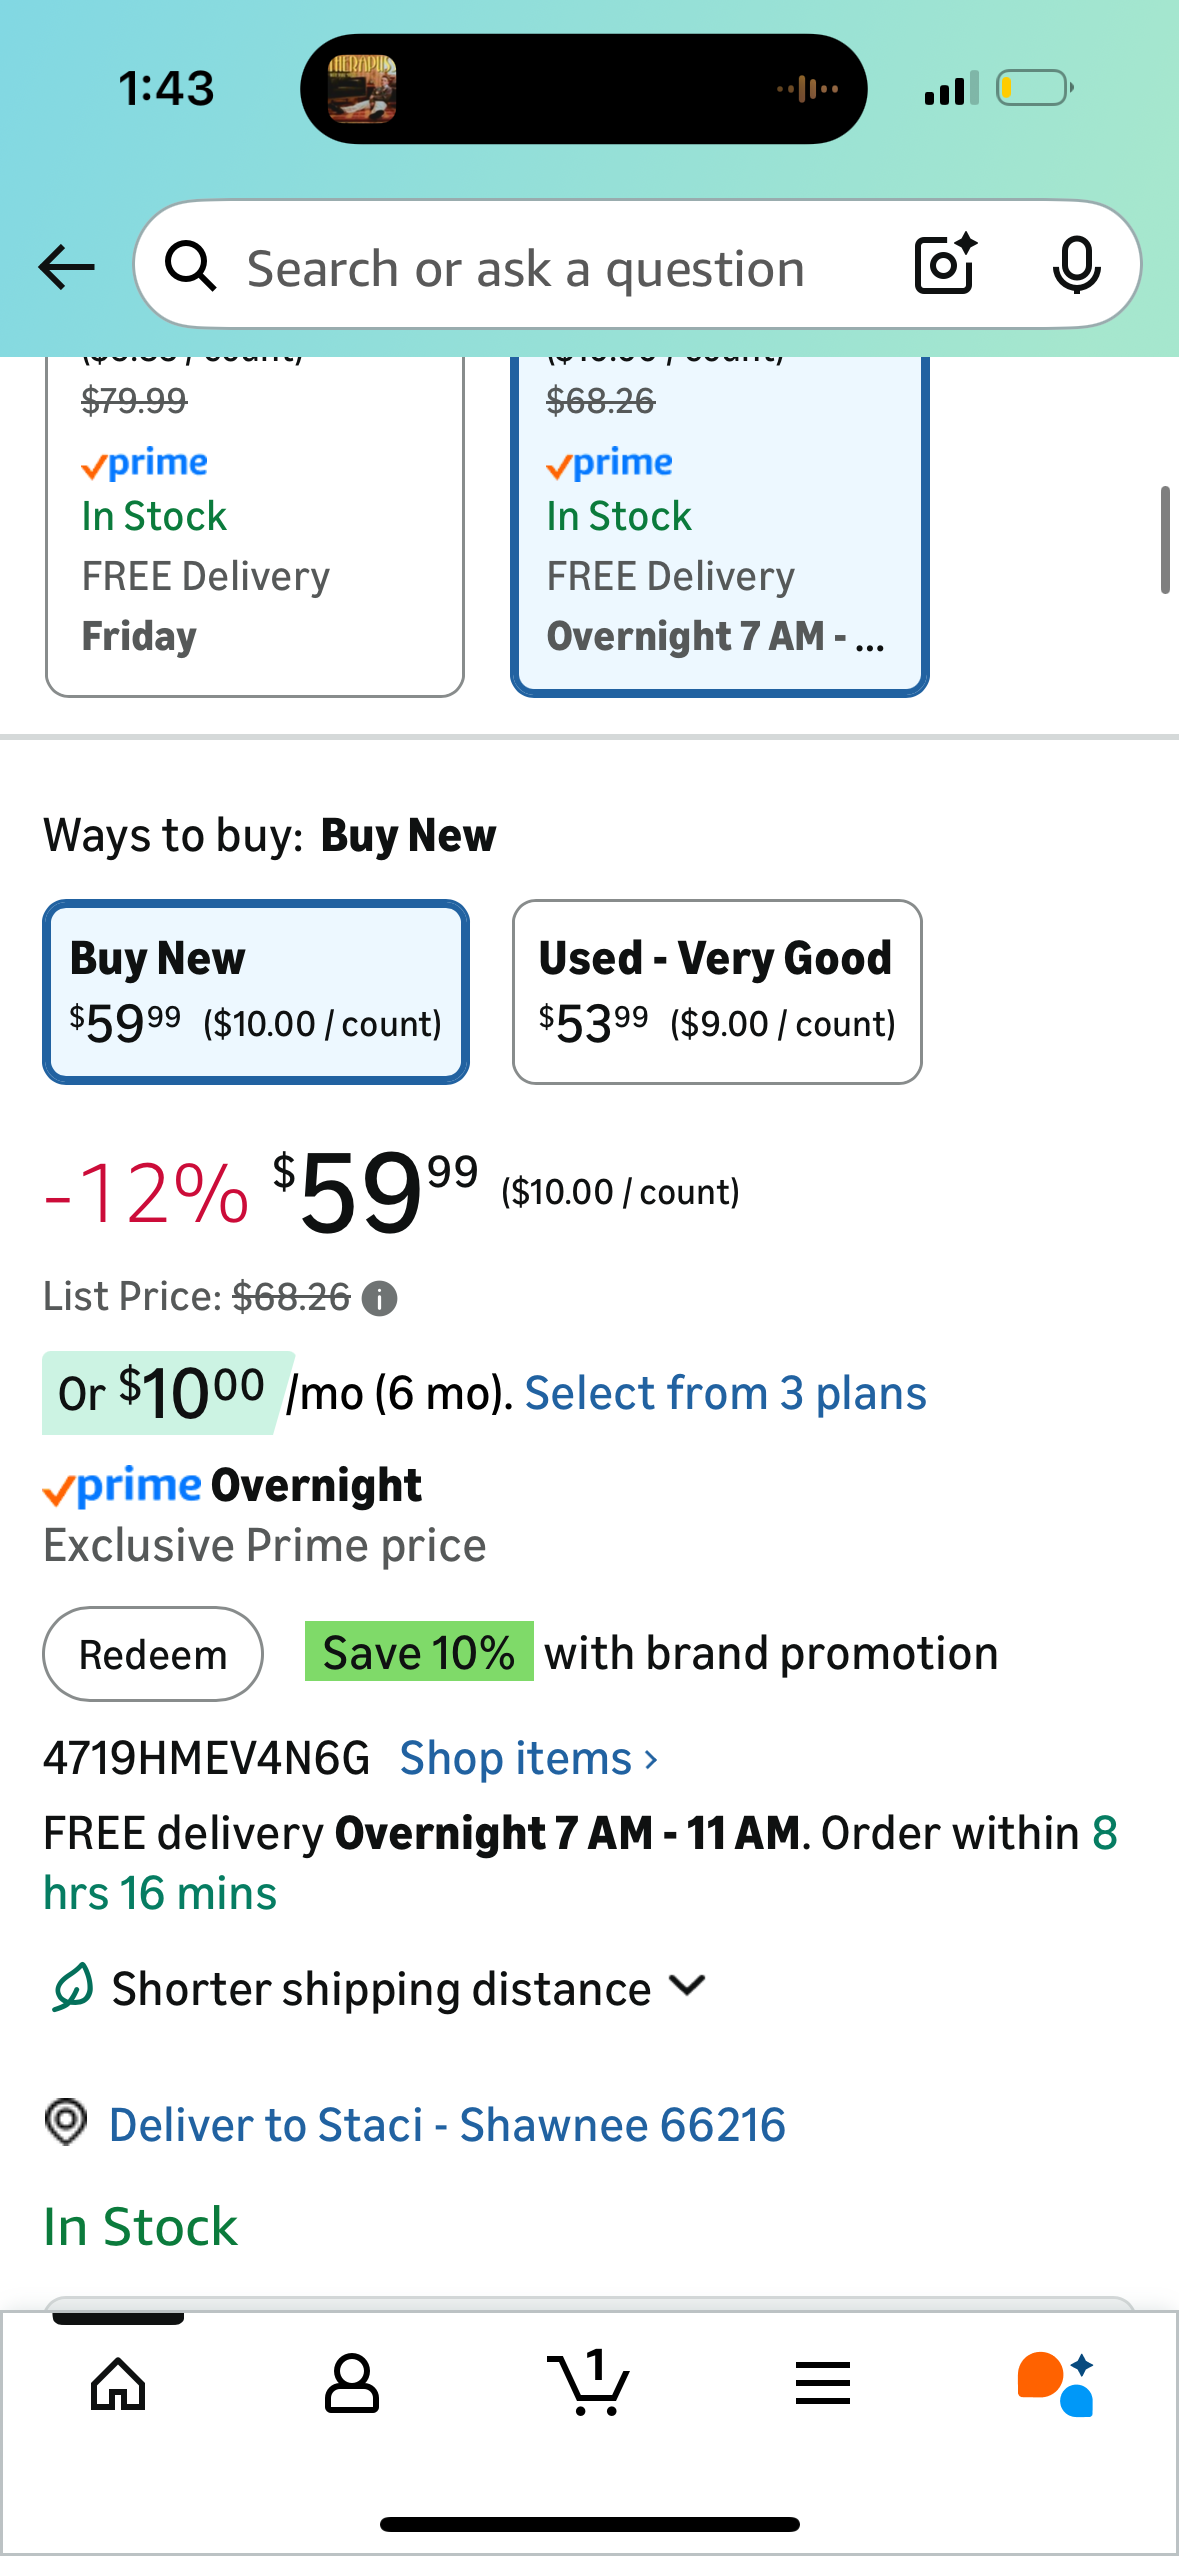Screen dimensions: 1179x2556
Task: Tap the camera lens search icon
Action: click(x=945, y=266)
